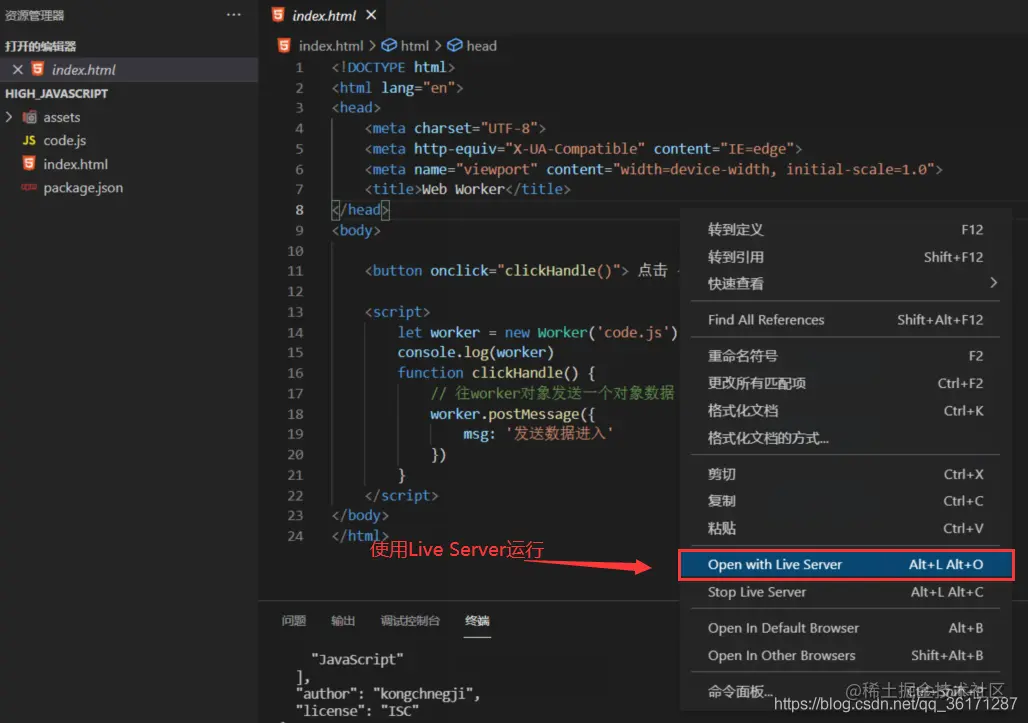Select index.html in HIGH_JAVASCRIPT tree

[x=129, y=164]
